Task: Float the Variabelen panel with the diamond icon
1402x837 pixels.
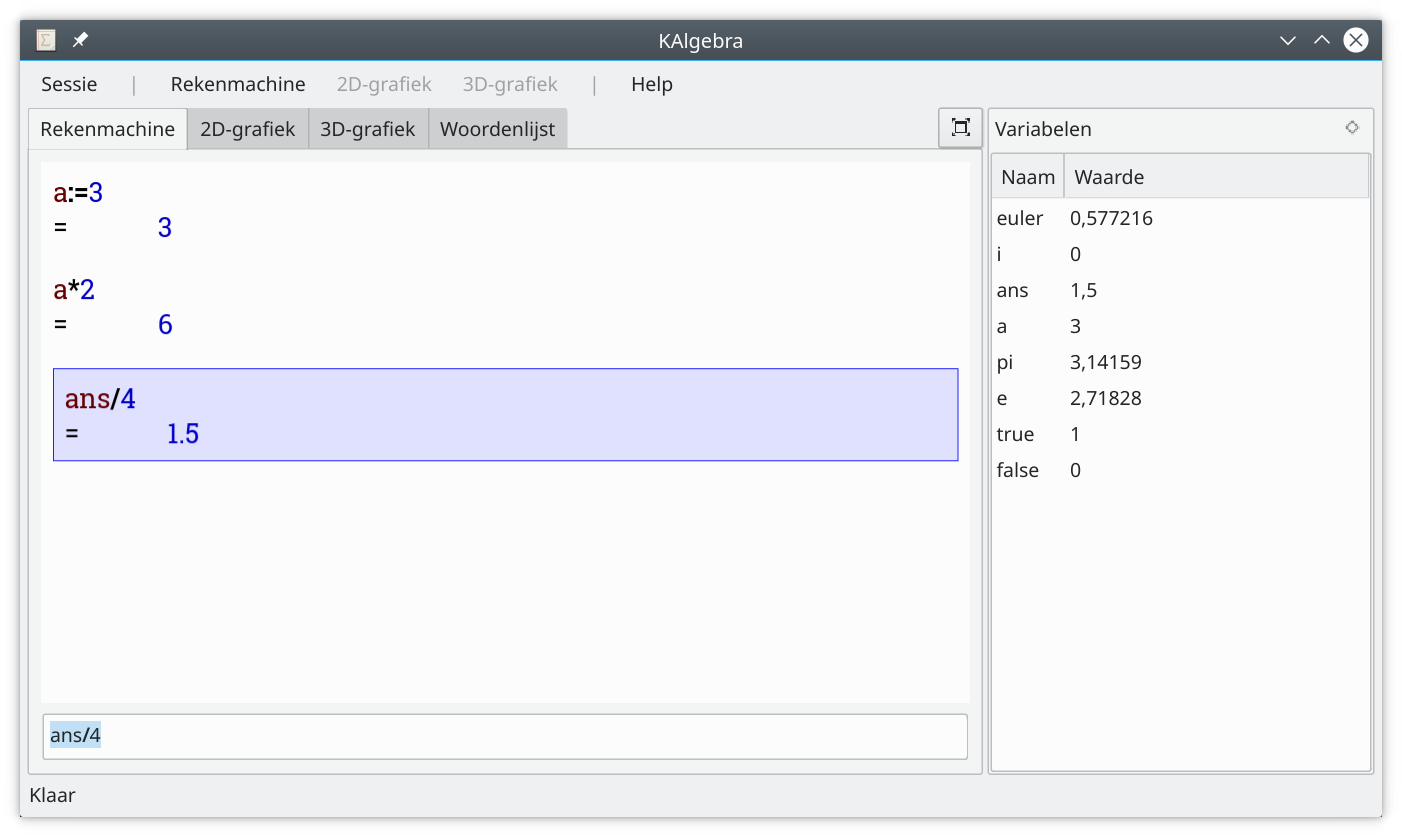Action: tap(1352, 127)
